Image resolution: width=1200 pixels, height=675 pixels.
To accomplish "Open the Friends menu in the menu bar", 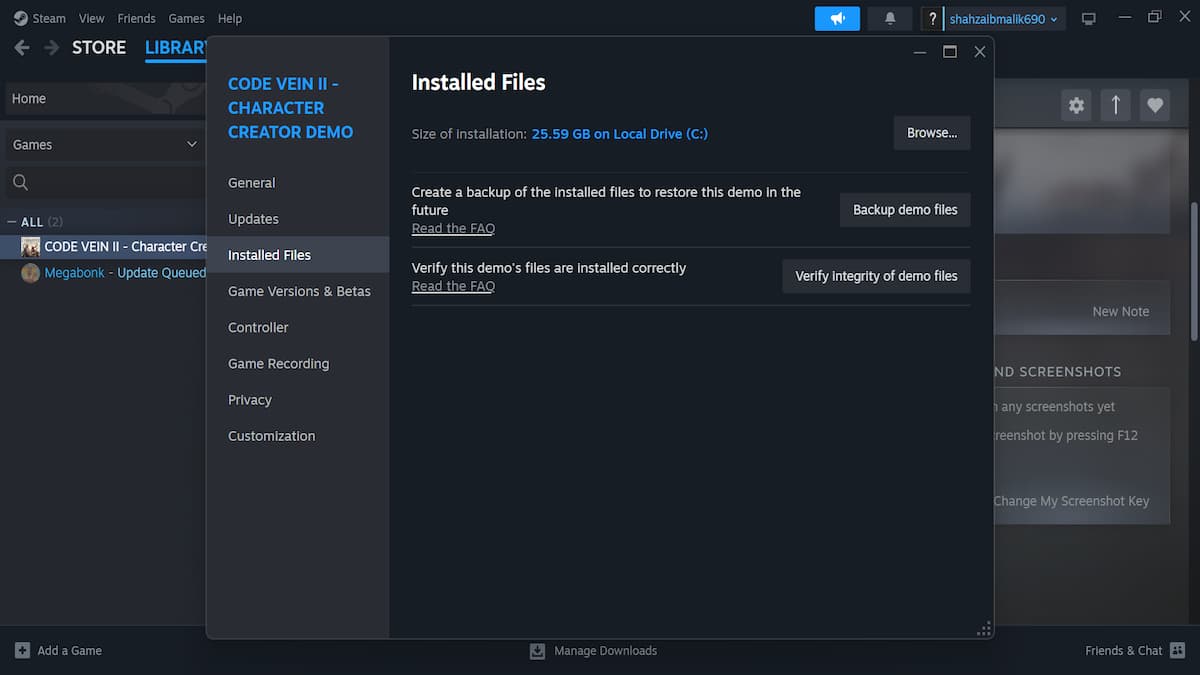I will 136,18.
